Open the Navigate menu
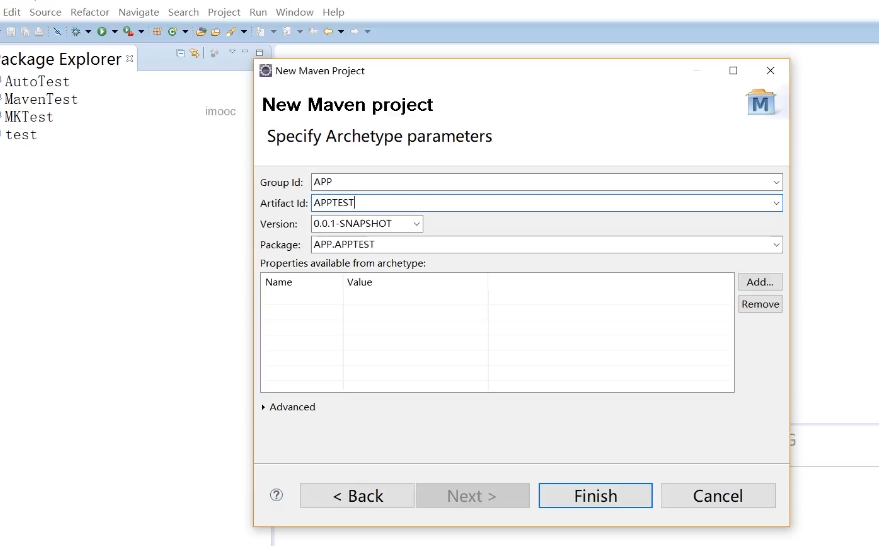Viewport: 879px width, 546px height. click(x=138, y=12)
